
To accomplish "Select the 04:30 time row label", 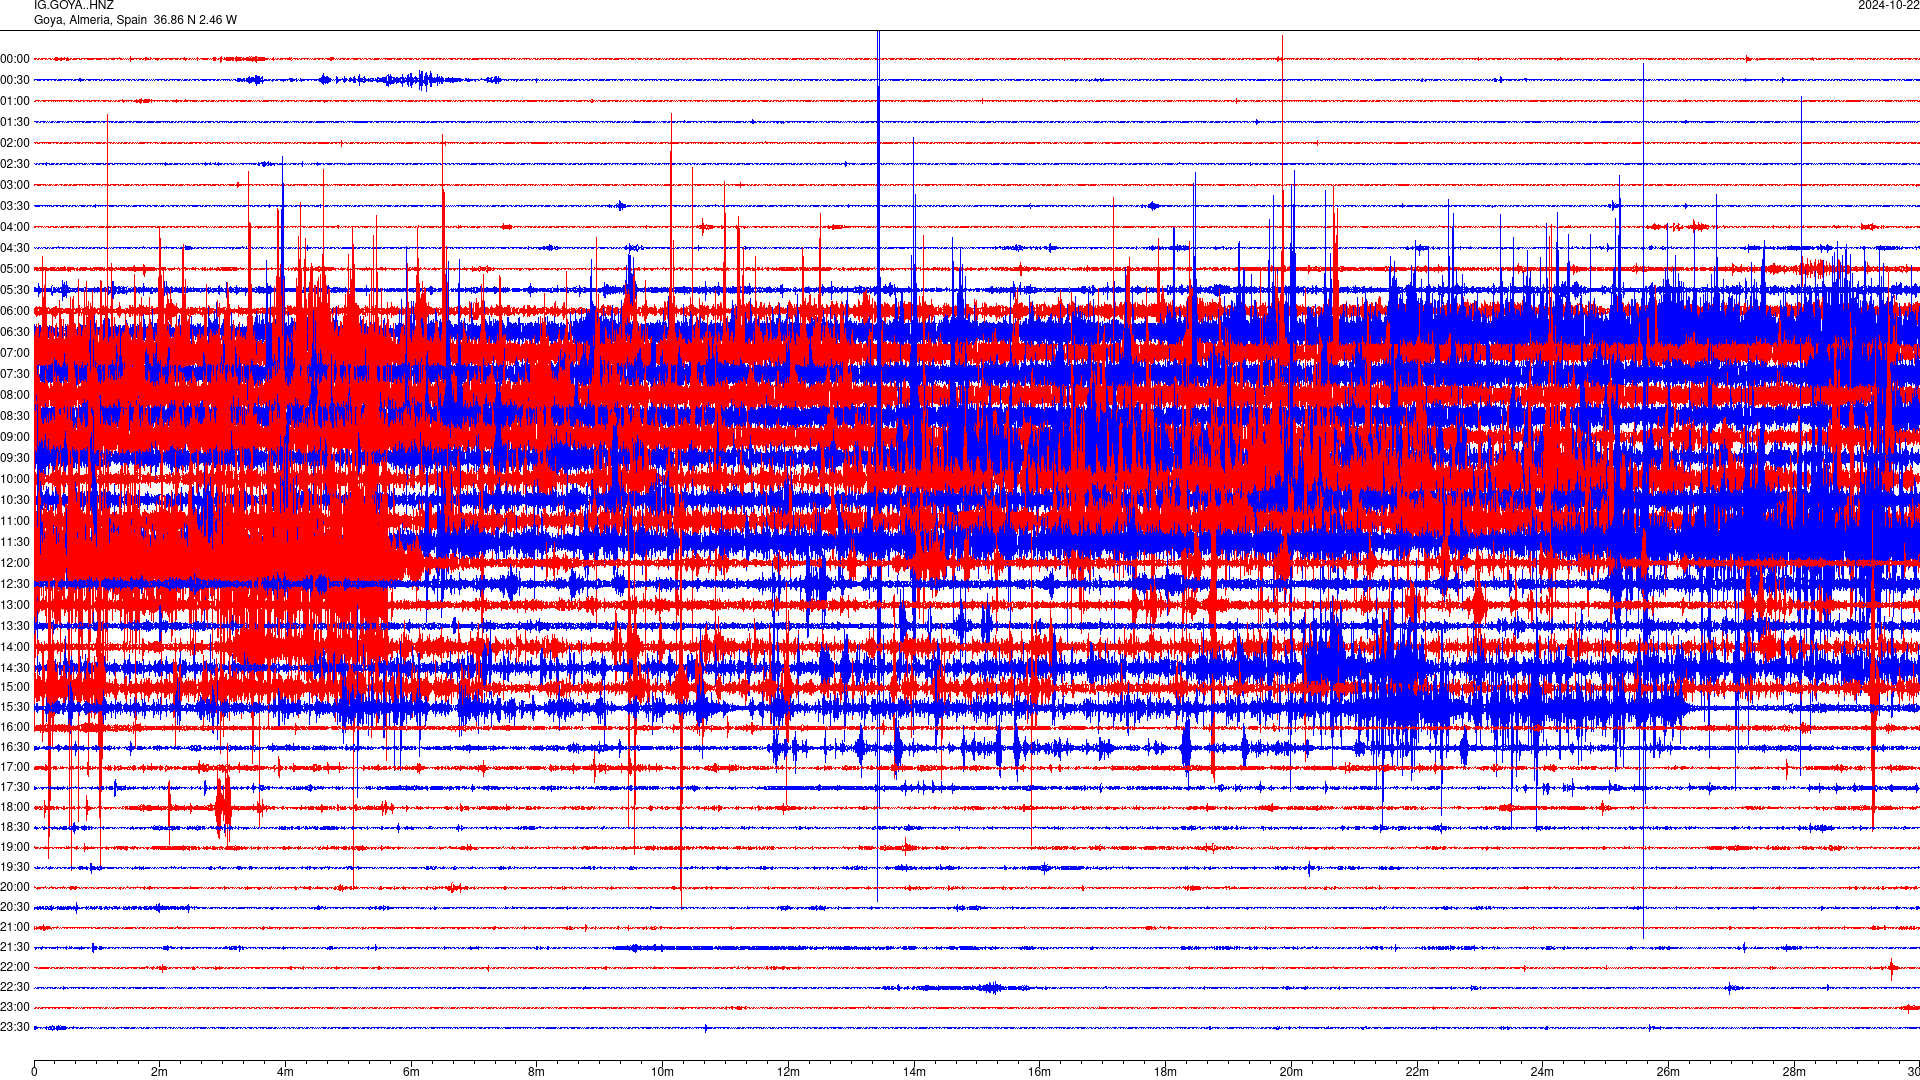I will [15, 248].
